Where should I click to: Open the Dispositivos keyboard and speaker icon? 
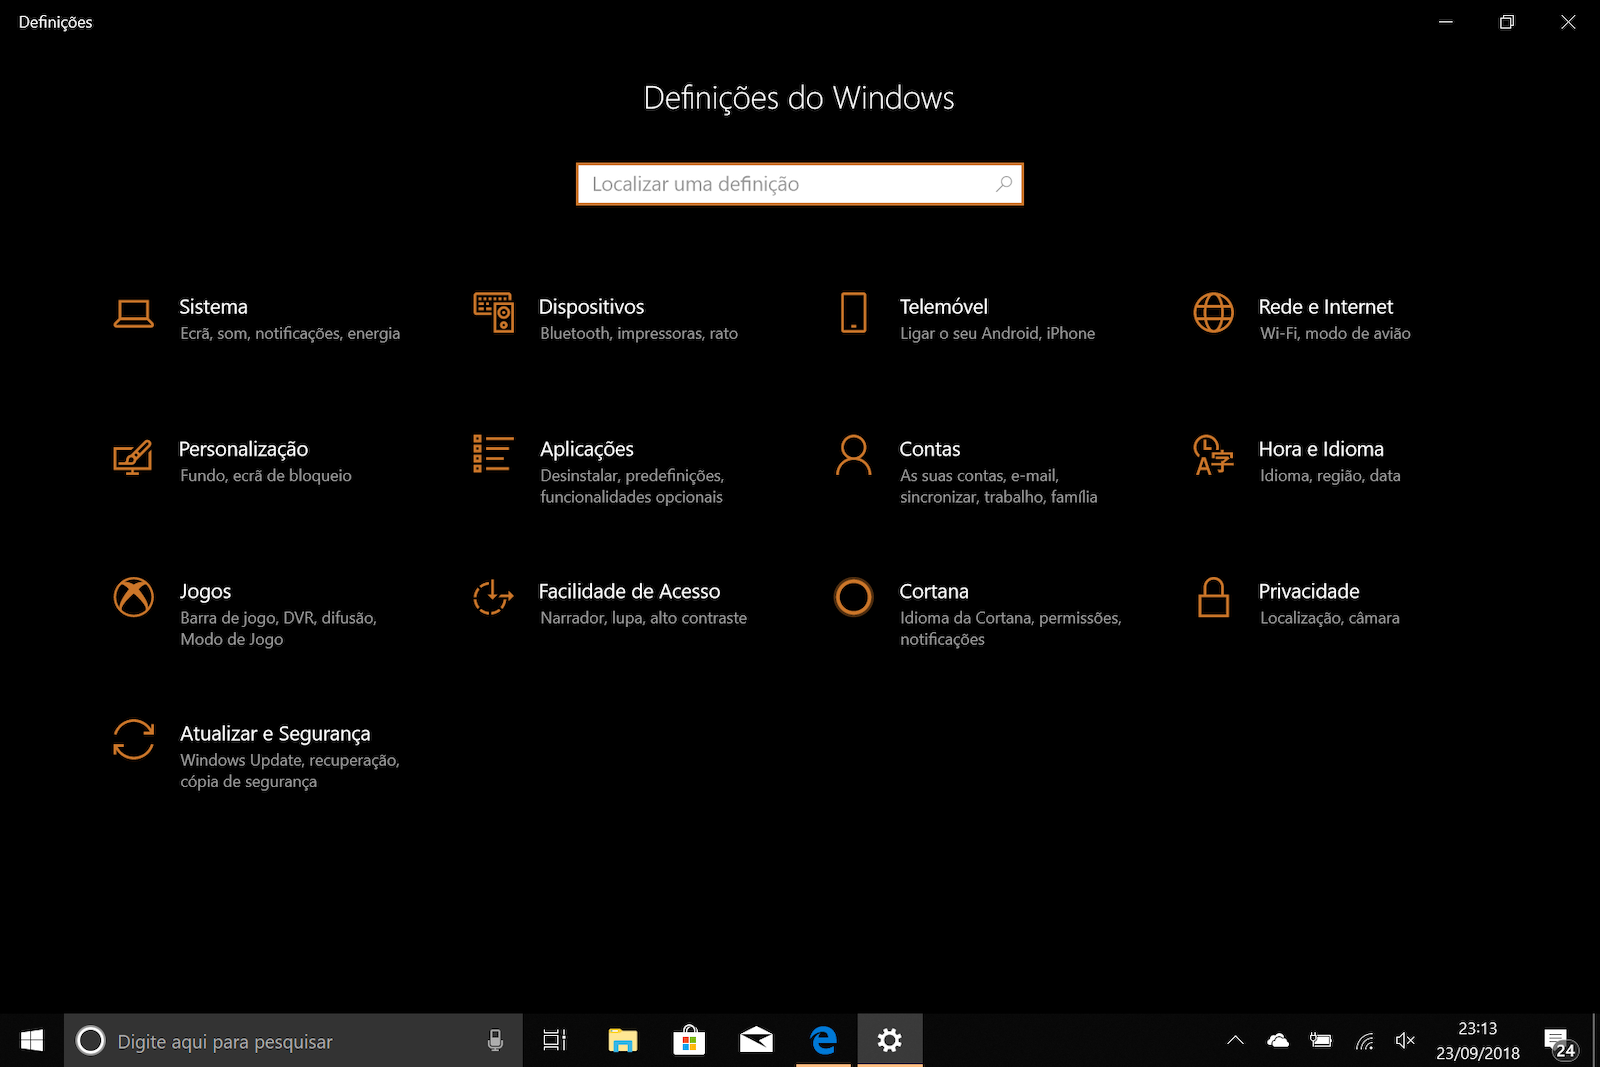493,313
